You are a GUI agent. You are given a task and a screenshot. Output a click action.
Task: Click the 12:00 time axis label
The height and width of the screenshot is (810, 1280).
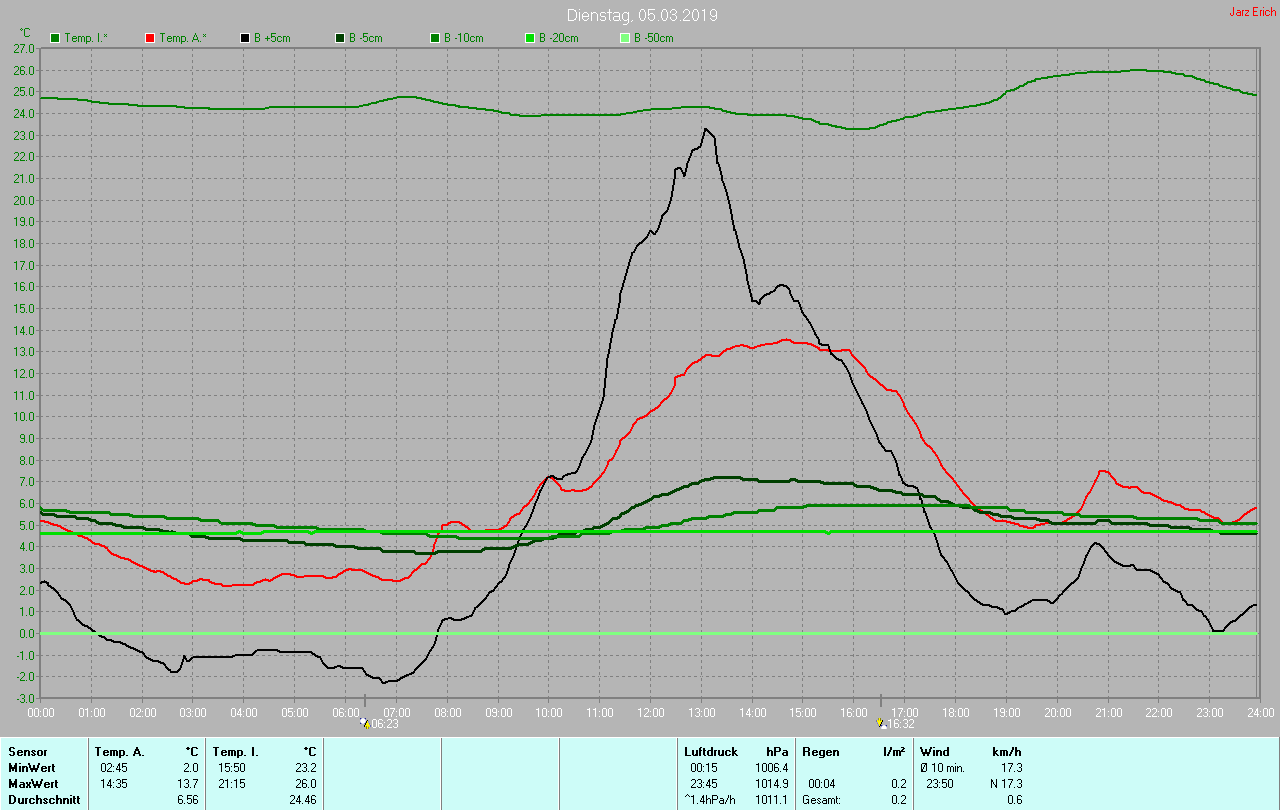650,712
